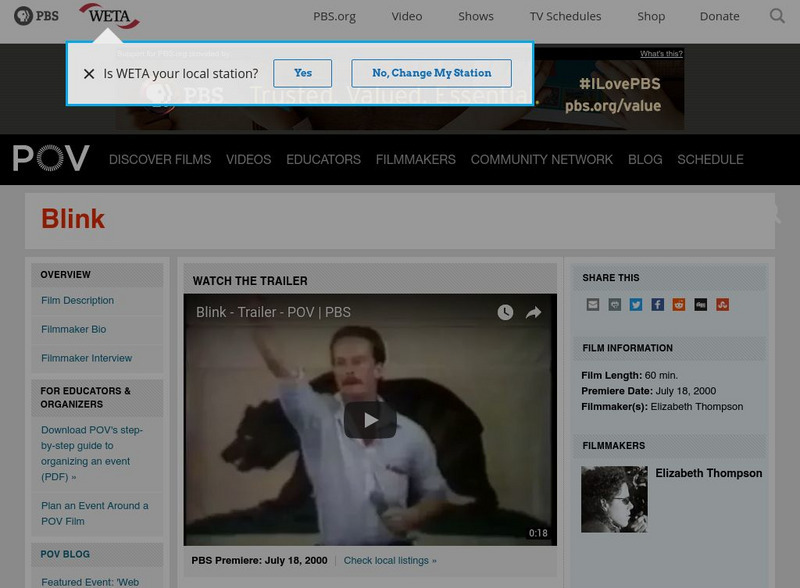This screenshot has height=588, width=800.
Task: Open the Featured Event blog link
Action: tap(90, 582)
